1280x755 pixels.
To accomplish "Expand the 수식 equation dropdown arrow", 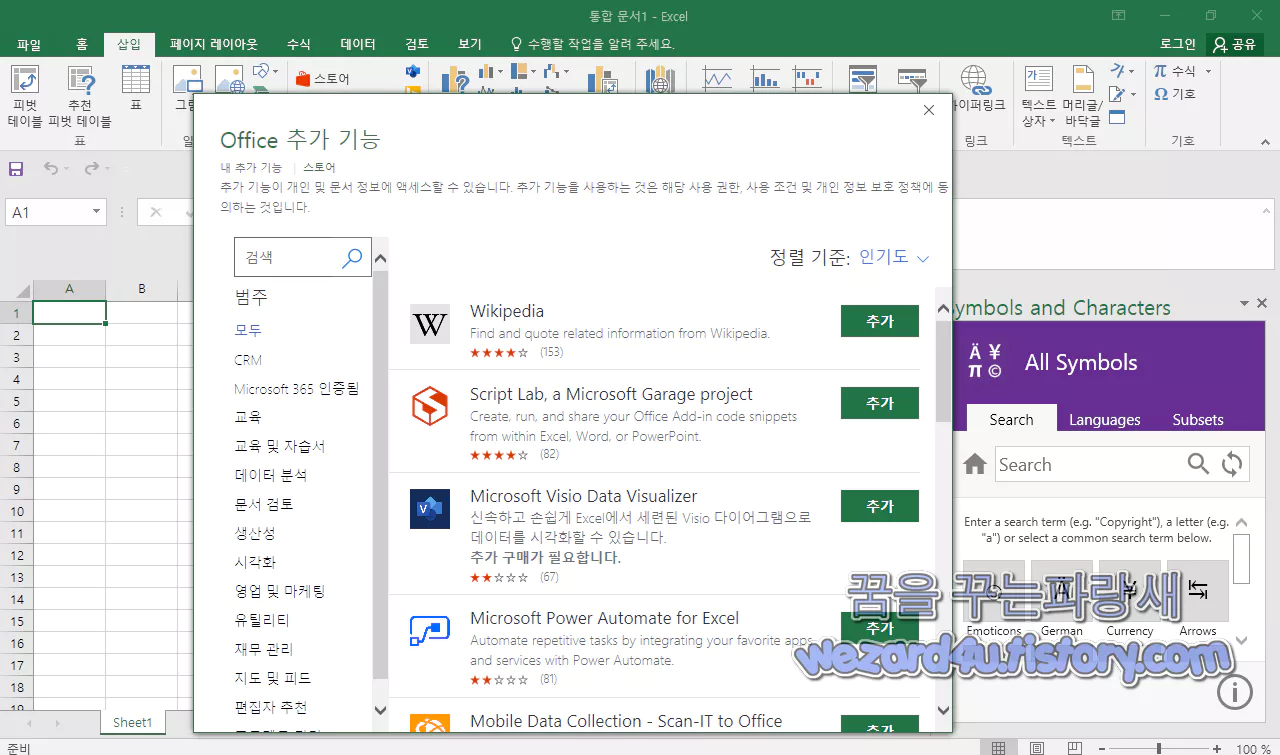I will tap(1208, 71).
